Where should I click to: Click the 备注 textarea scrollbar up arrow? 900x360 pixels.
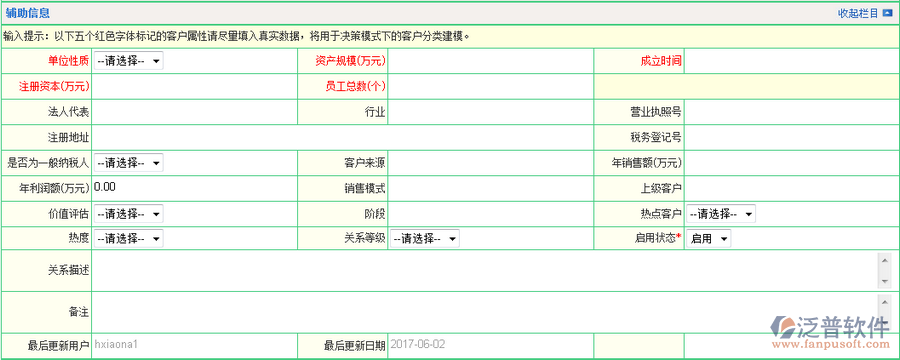[x=884, y=301]
